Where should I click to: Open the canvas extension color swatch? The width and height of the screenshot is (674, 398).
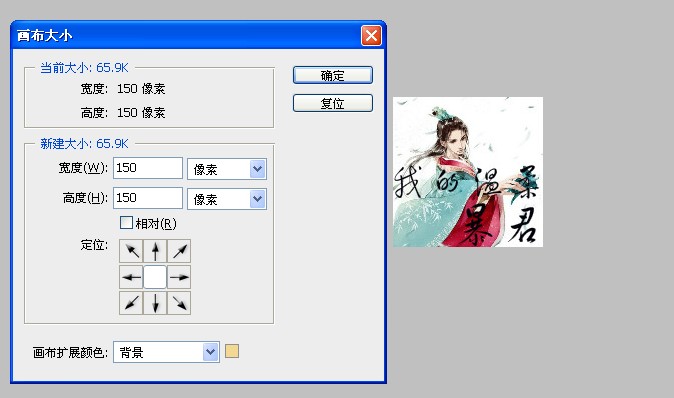(232, 351)
